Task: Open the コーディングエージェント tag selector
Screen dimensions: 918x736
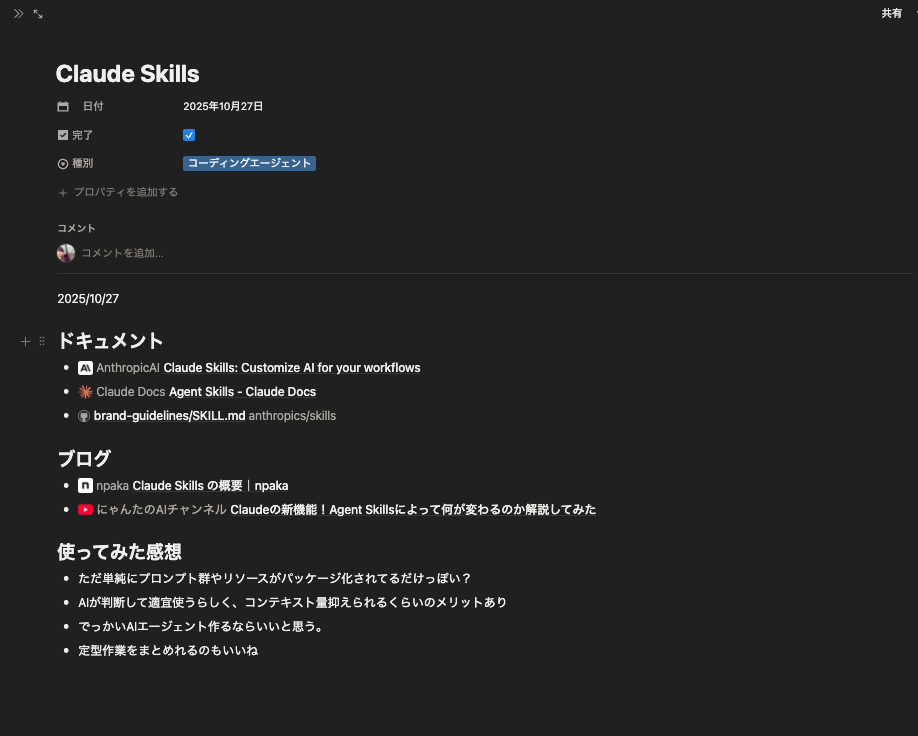Action: (x=249, y=163)
